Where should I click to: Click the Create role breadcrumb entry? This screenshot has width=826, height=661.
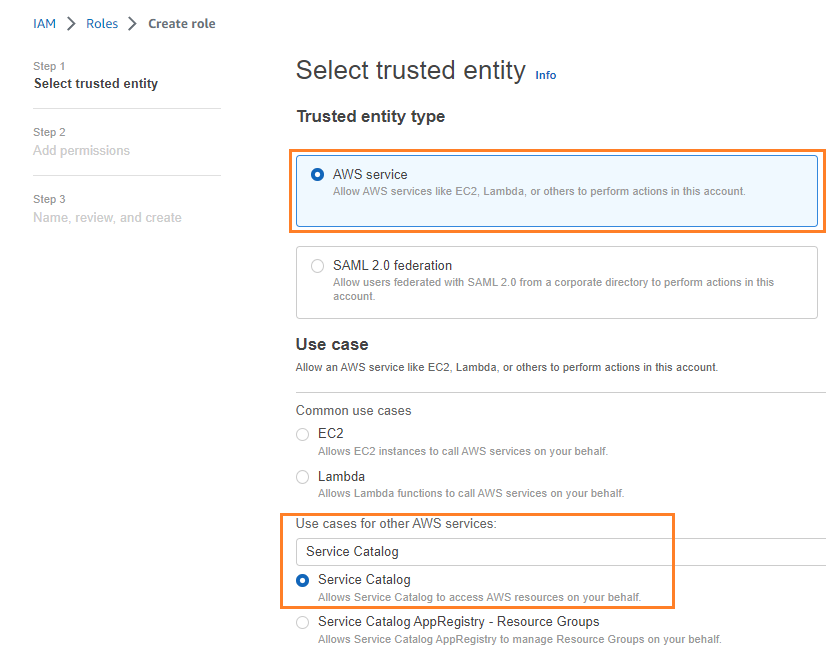[x=181, y=23]
